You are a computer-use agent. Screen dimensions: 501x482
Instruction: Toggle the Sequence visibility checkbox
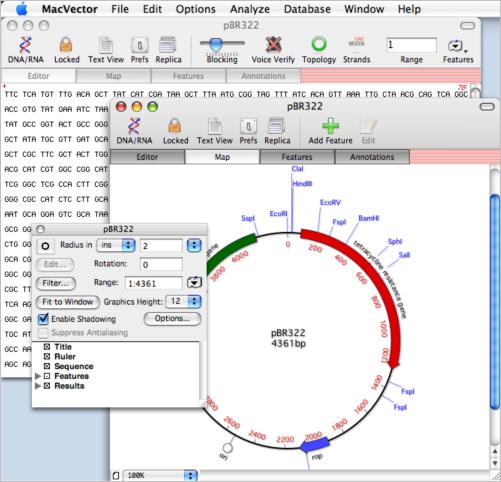(47, 366)
